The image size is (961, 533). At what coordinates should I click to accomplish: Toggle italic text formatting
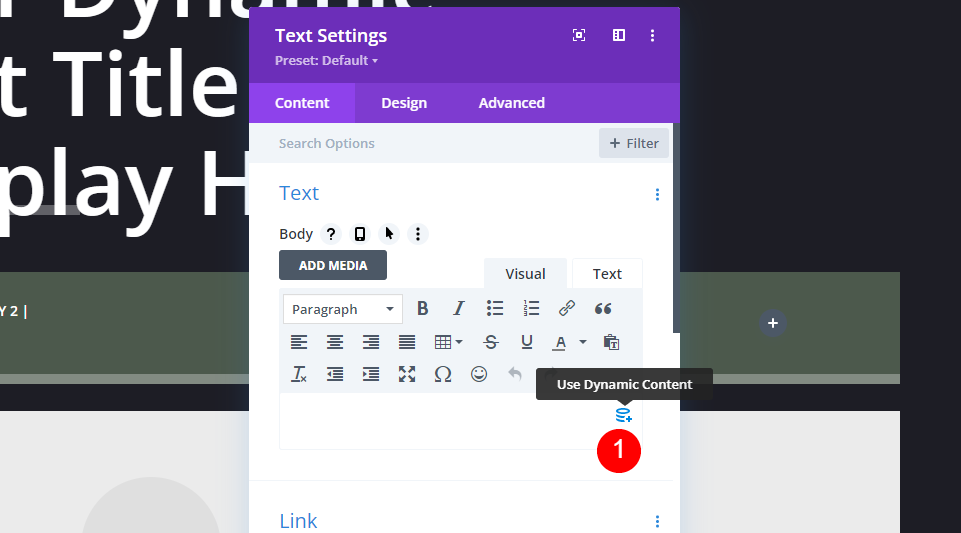[x=458, y=309]
